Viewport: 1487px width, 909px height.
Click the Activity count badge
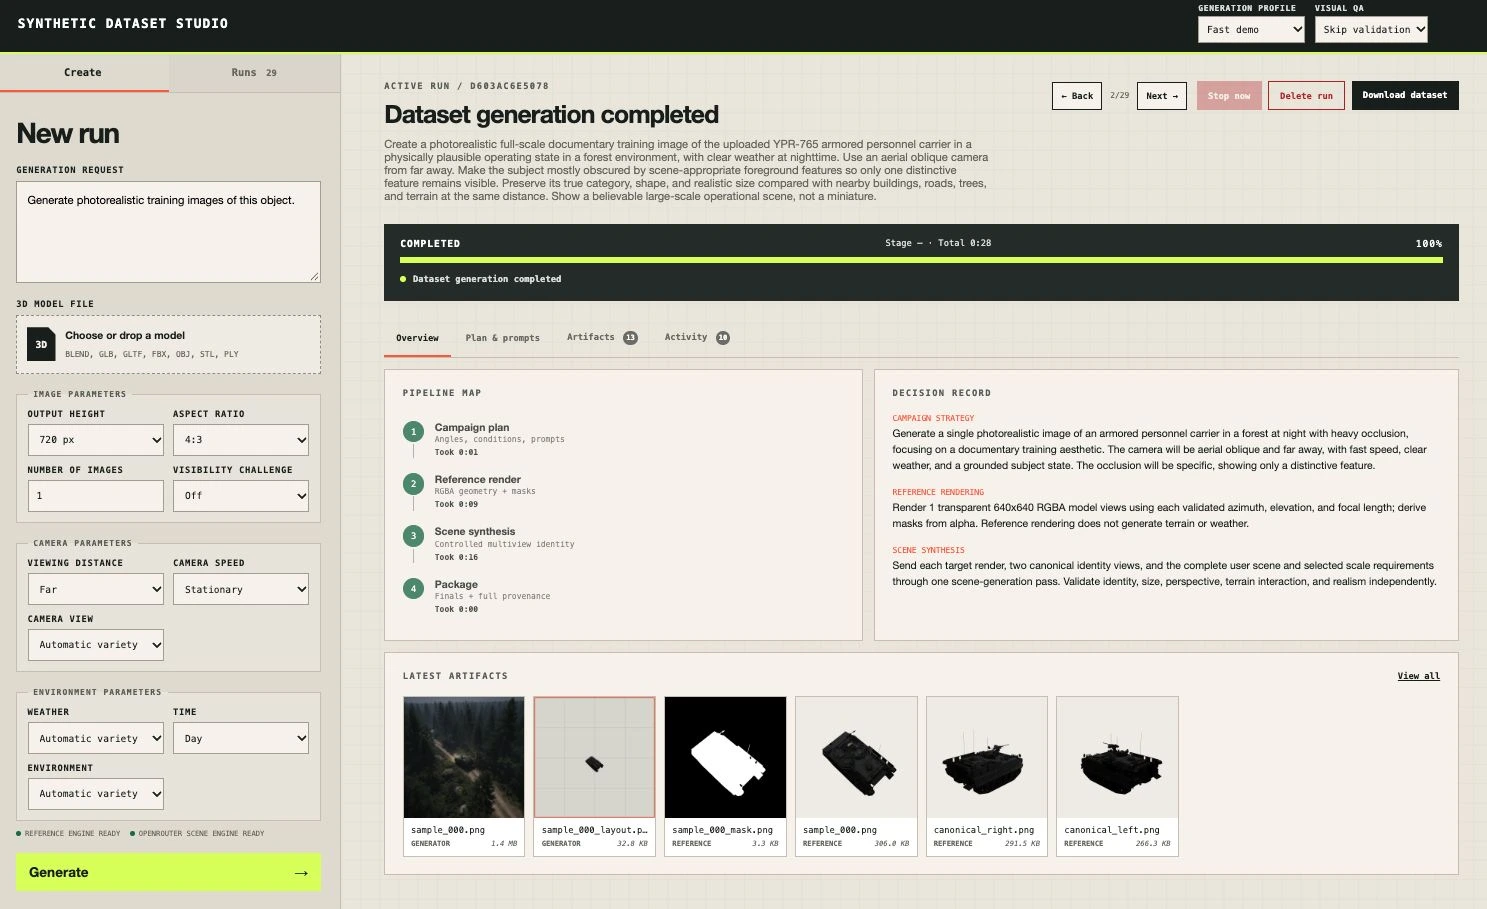coord(723,338)
